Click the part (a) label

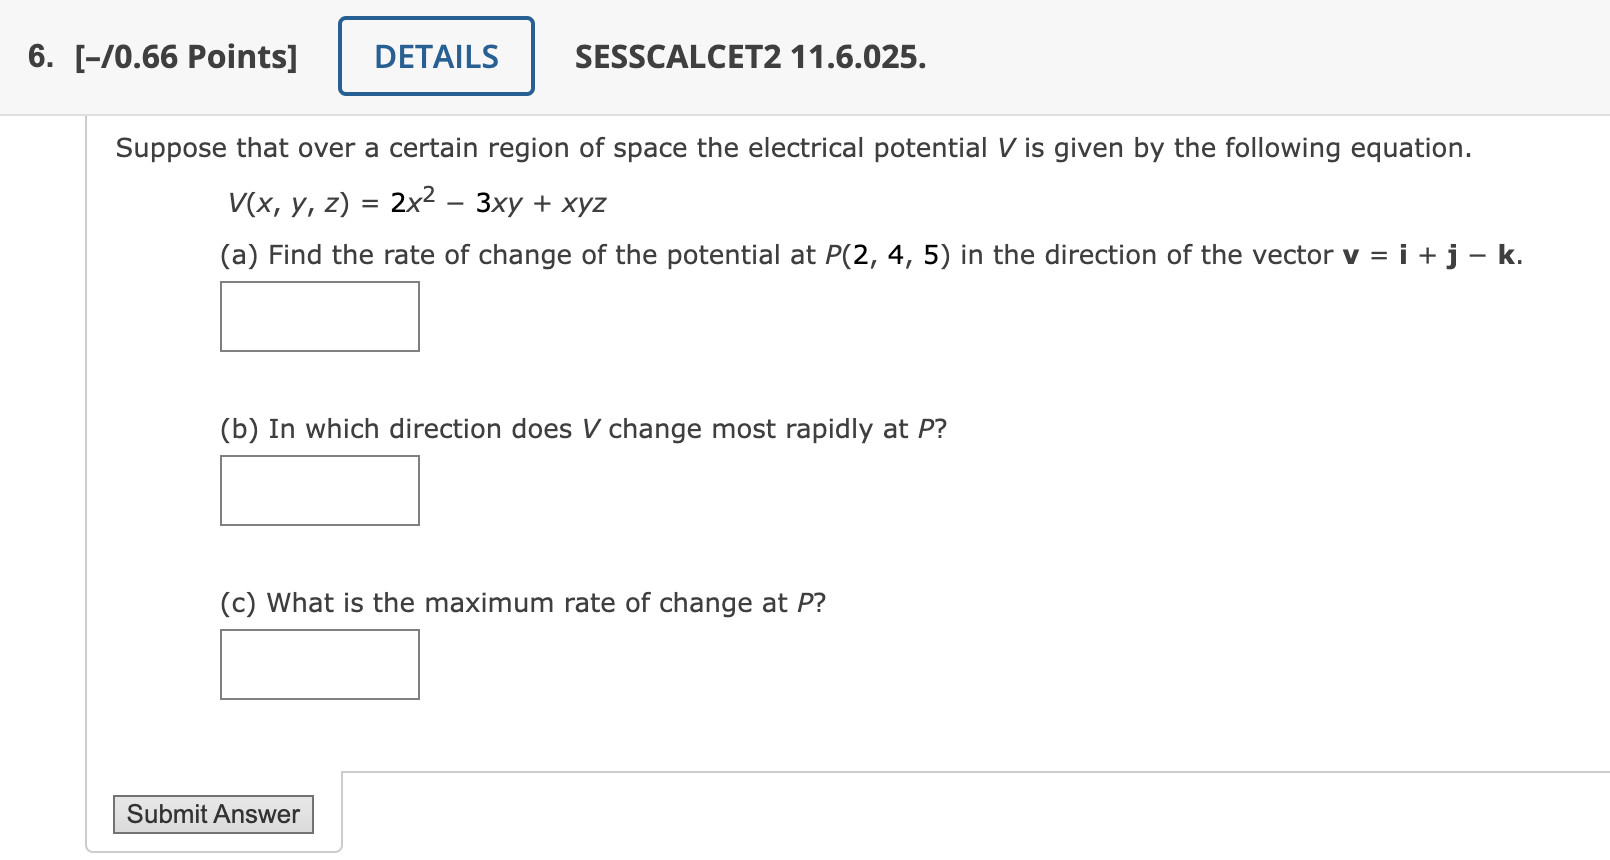tap(240, 255)
